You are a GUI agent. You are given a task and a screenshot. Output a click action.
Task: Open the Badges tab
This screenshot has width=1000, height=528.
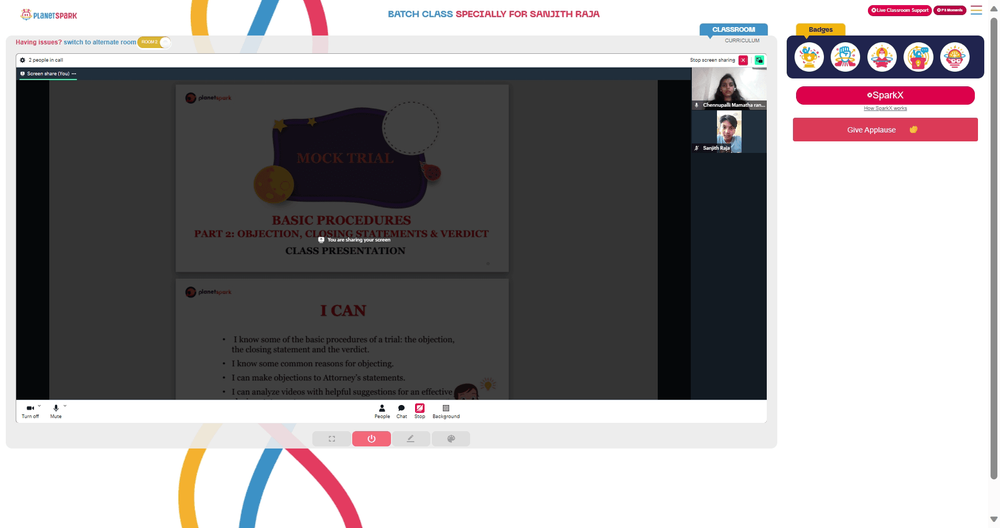point(820,29)
